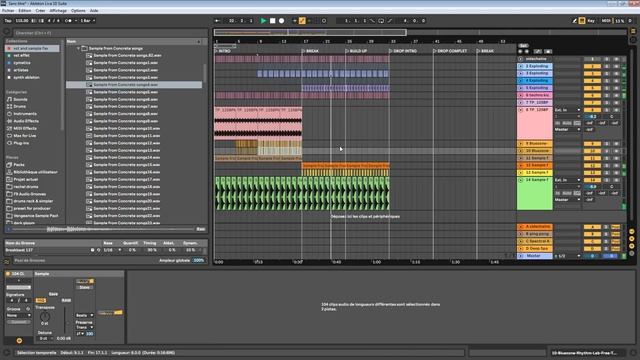Screen dimensions: 640x360
Task: Toggle the Arrangement Loop switch
Action: click(381, 20)
